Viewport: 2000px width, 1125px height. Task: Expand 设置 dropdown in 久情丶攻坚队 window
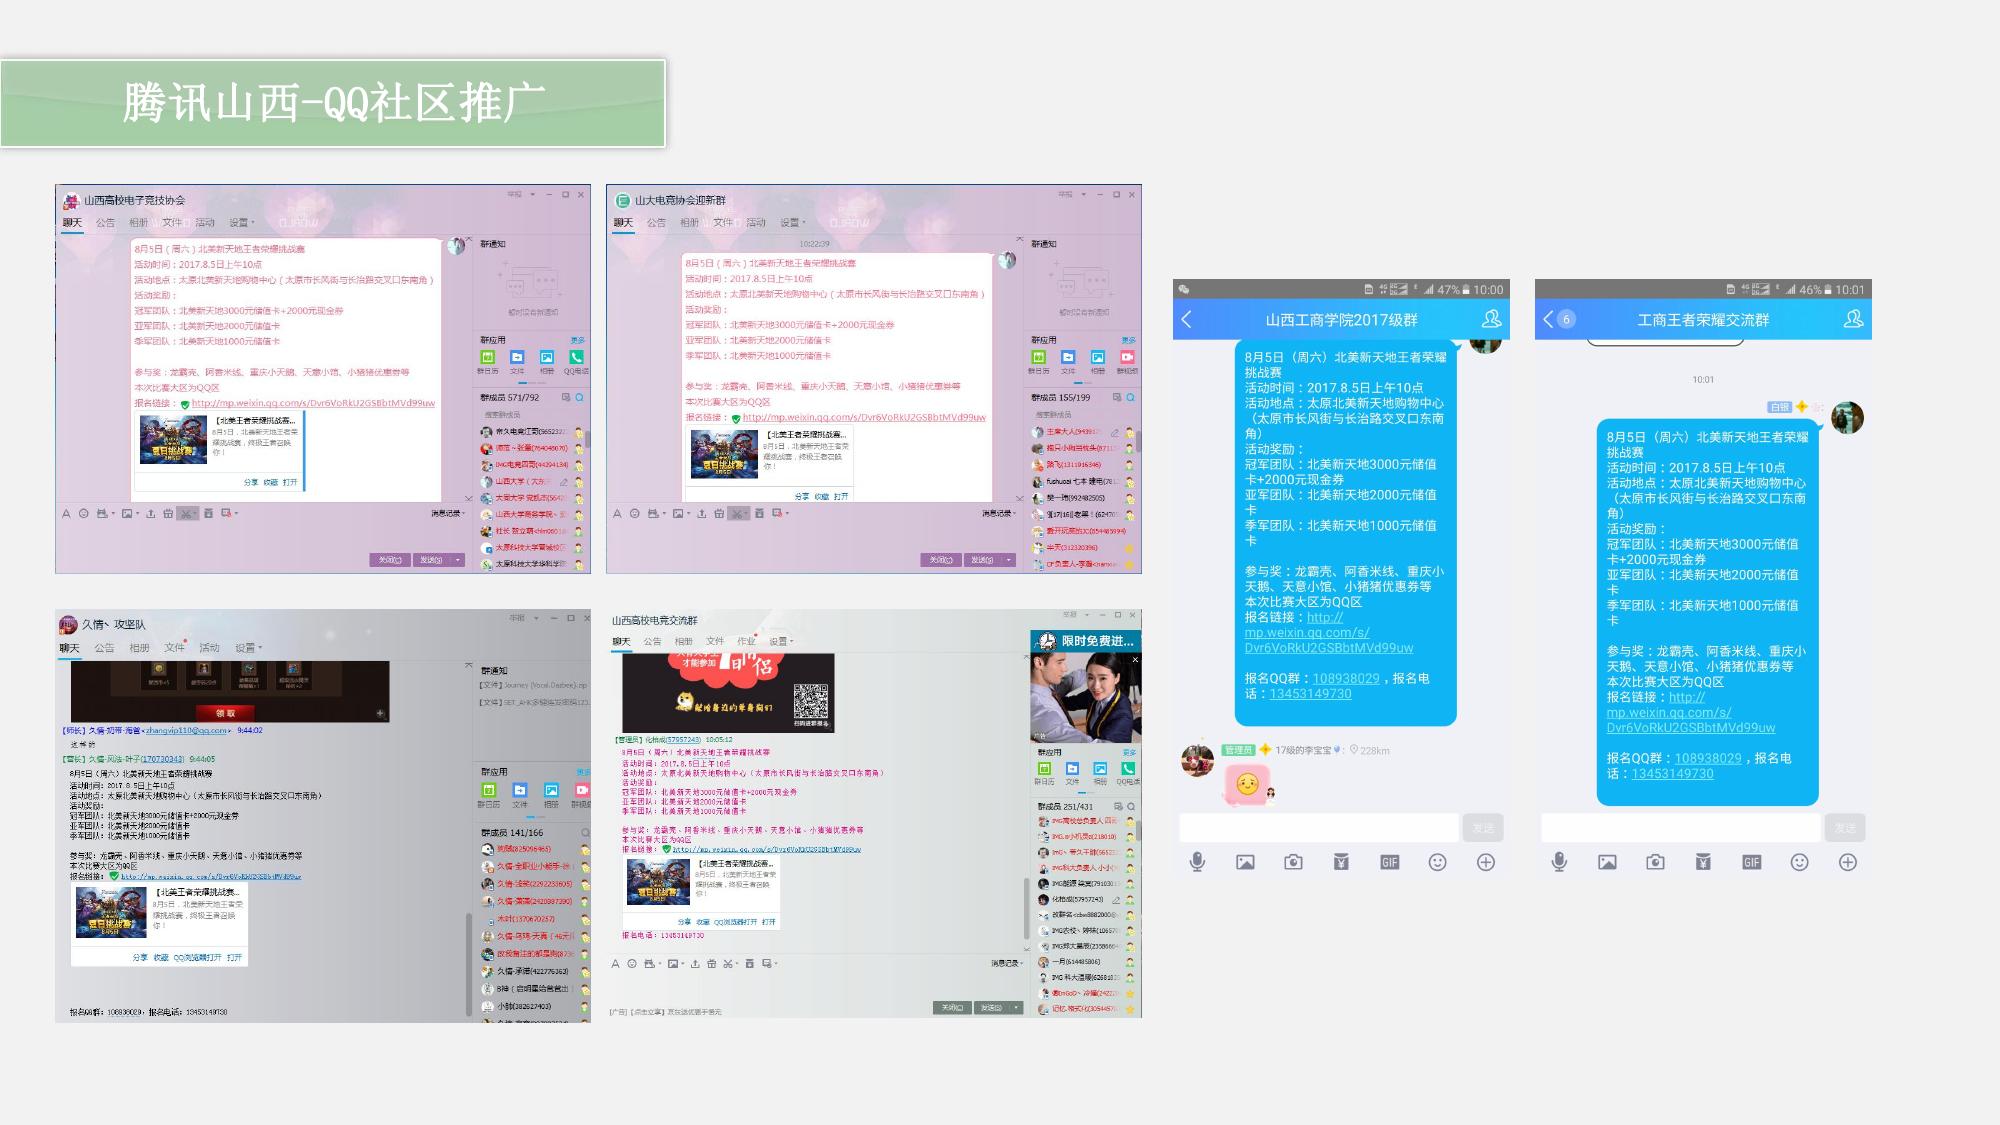(249, 648)
